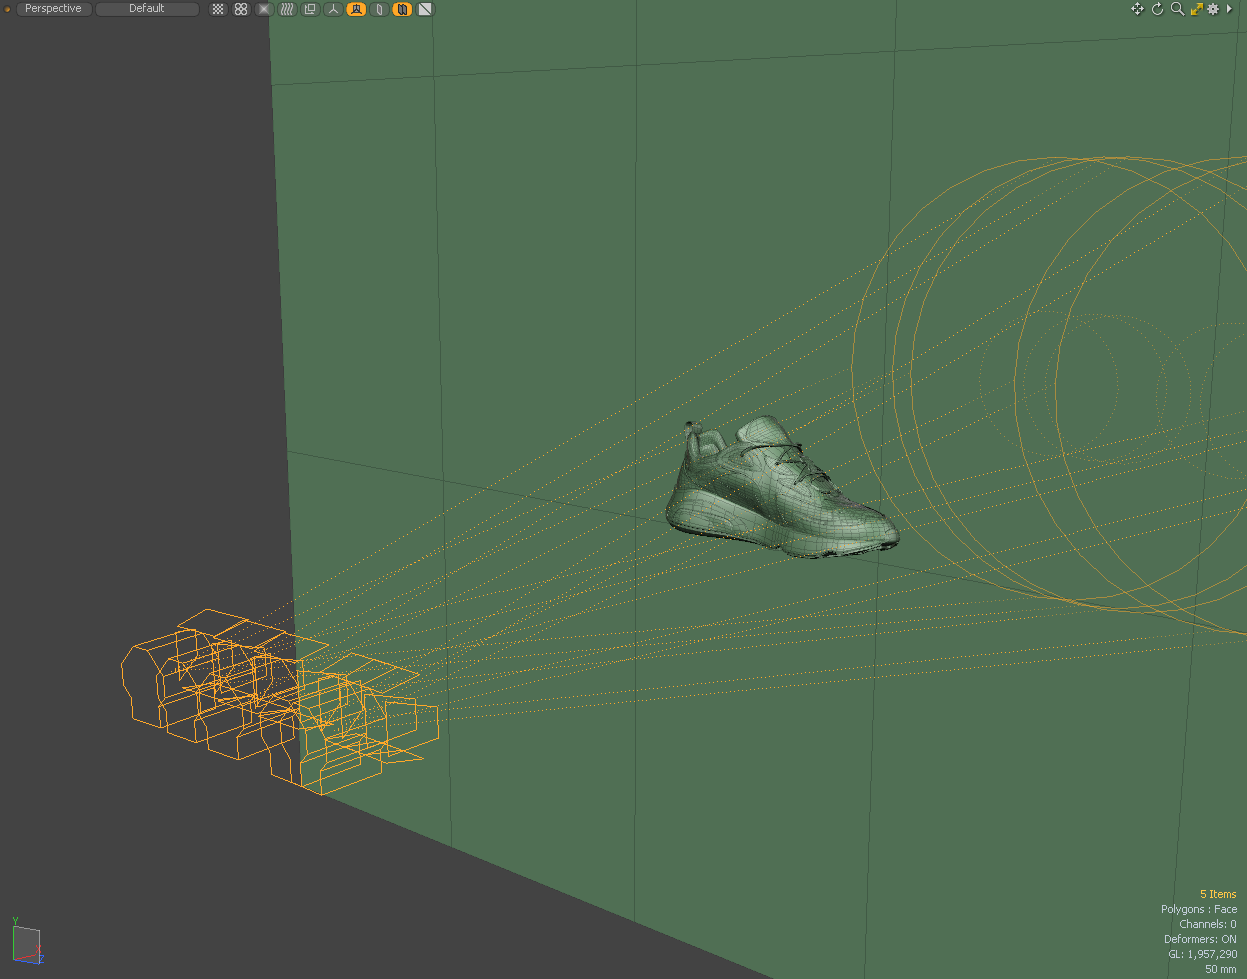The height and width of the screenshot is (979, 1247).
Task: Toggle the wavy lines deformers icon
Action: (x=287, y=9)
